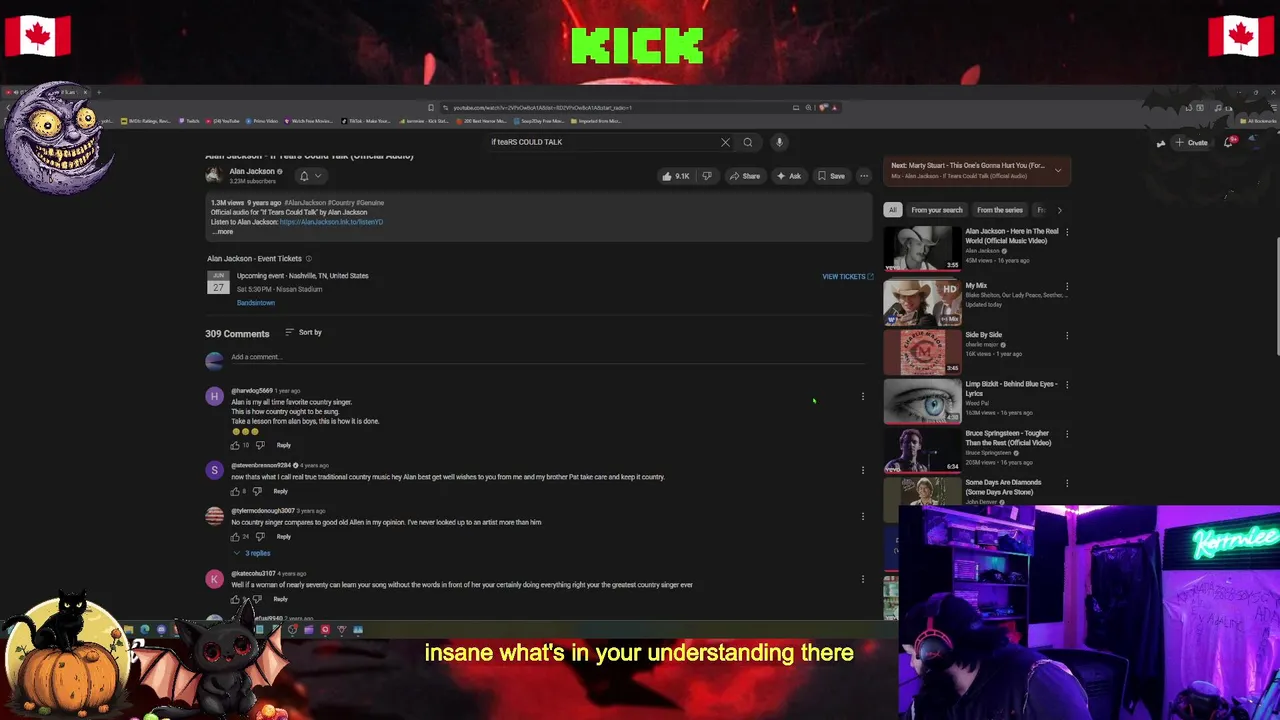Open the Side By Side video thumbnail
Viewport: 1280px width, 720px height.
point(922,352)
